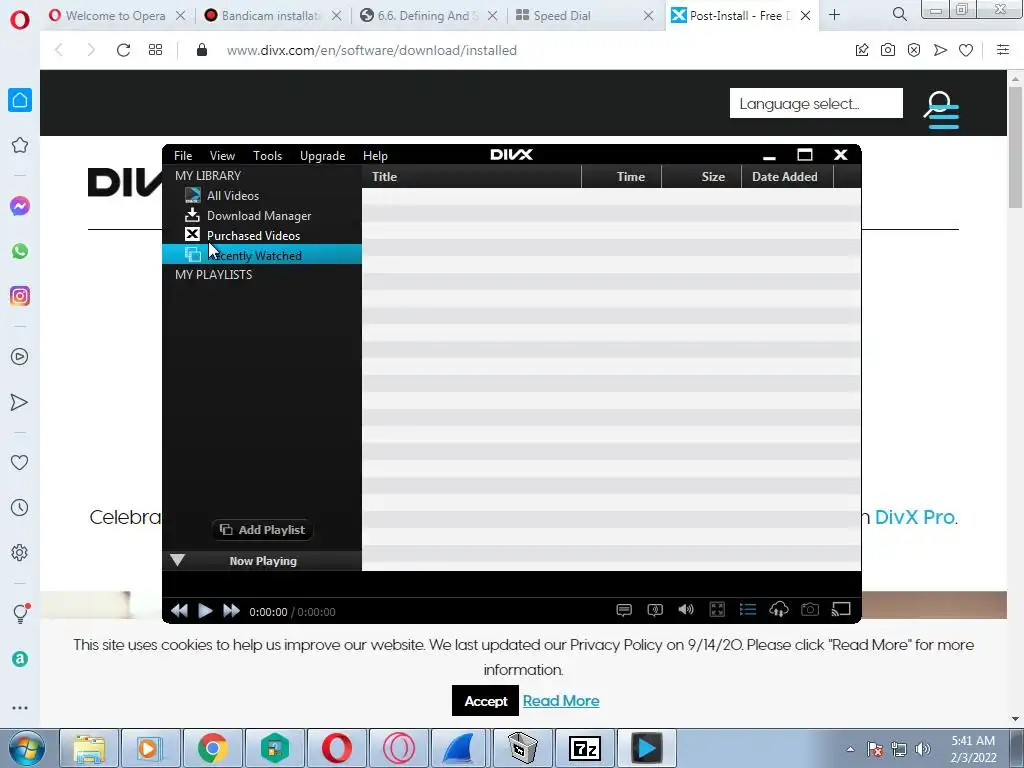Open Messenger in Opera sidebar
Screen dimensions: 1024x768
pyautogui.click(x=20, y=206)
